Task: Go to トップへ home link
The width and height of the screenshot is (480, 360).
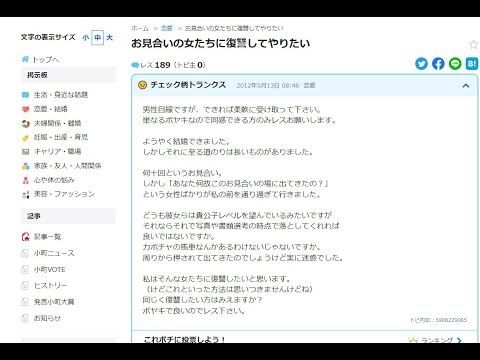Action: 46,60
